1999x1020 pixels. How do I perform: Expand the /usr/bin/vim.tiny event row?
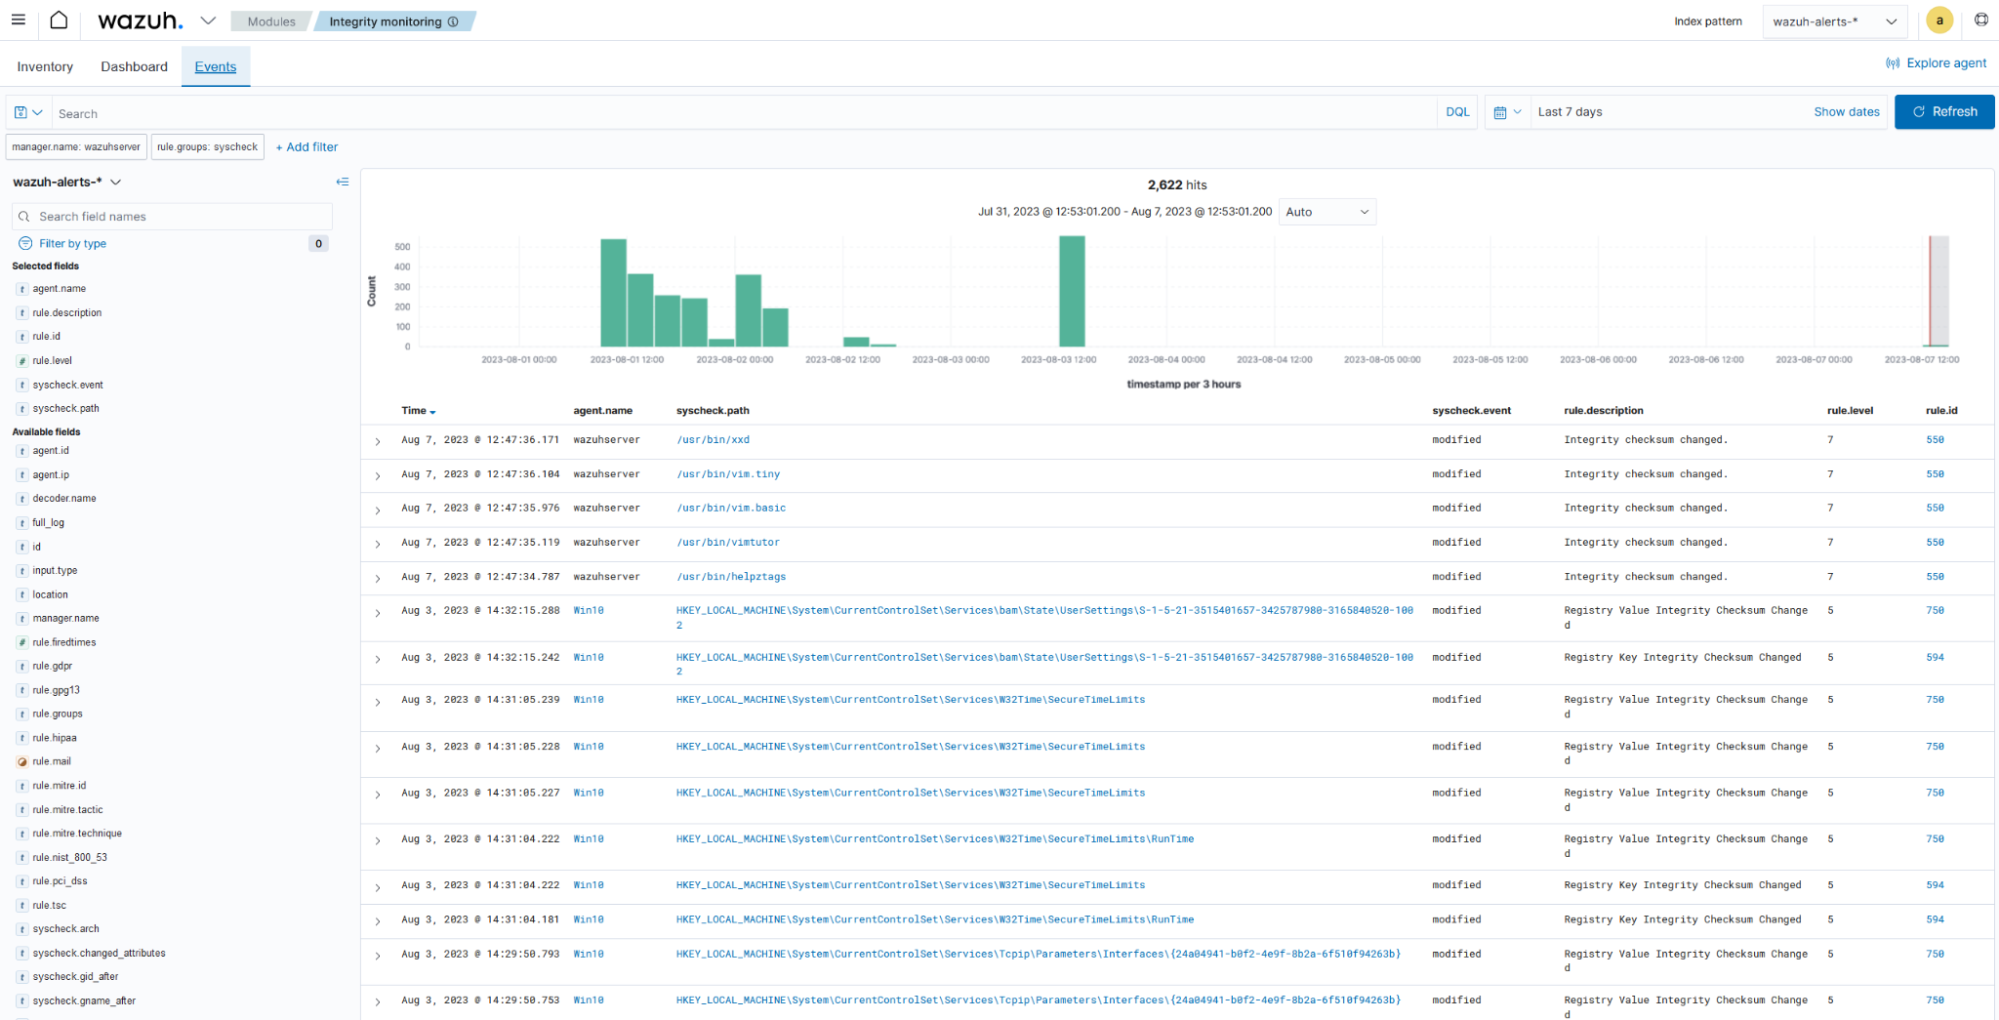(x=377, y=476)
